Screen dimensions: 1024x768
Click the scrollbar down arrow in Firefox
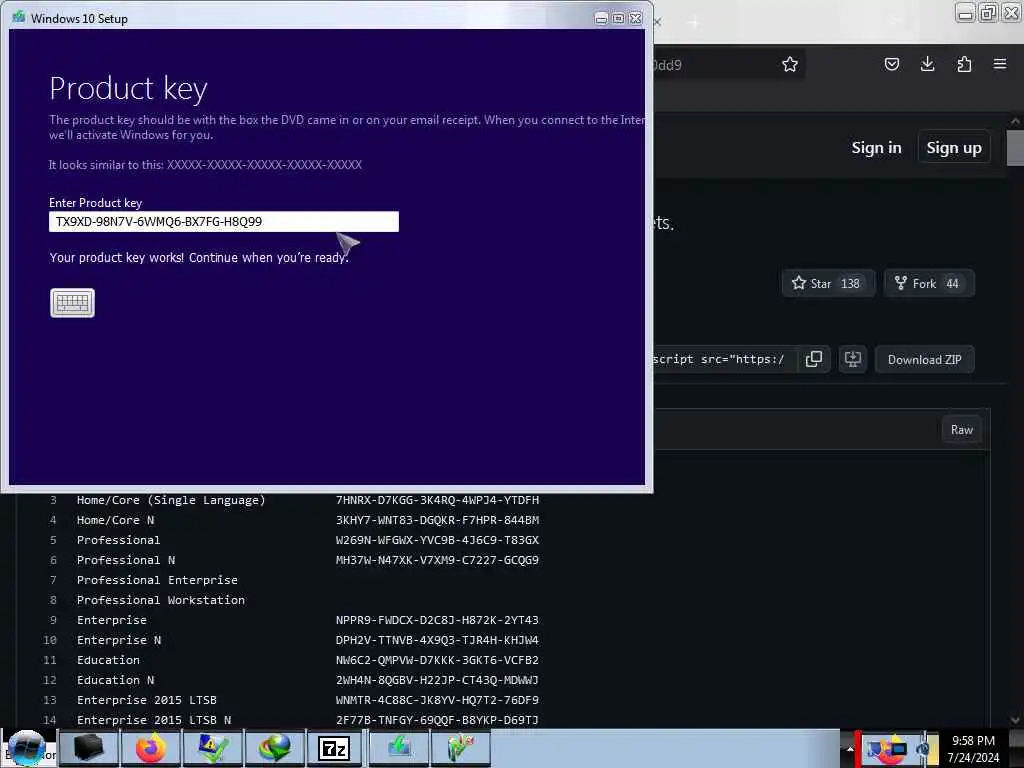click(1015, 720)
